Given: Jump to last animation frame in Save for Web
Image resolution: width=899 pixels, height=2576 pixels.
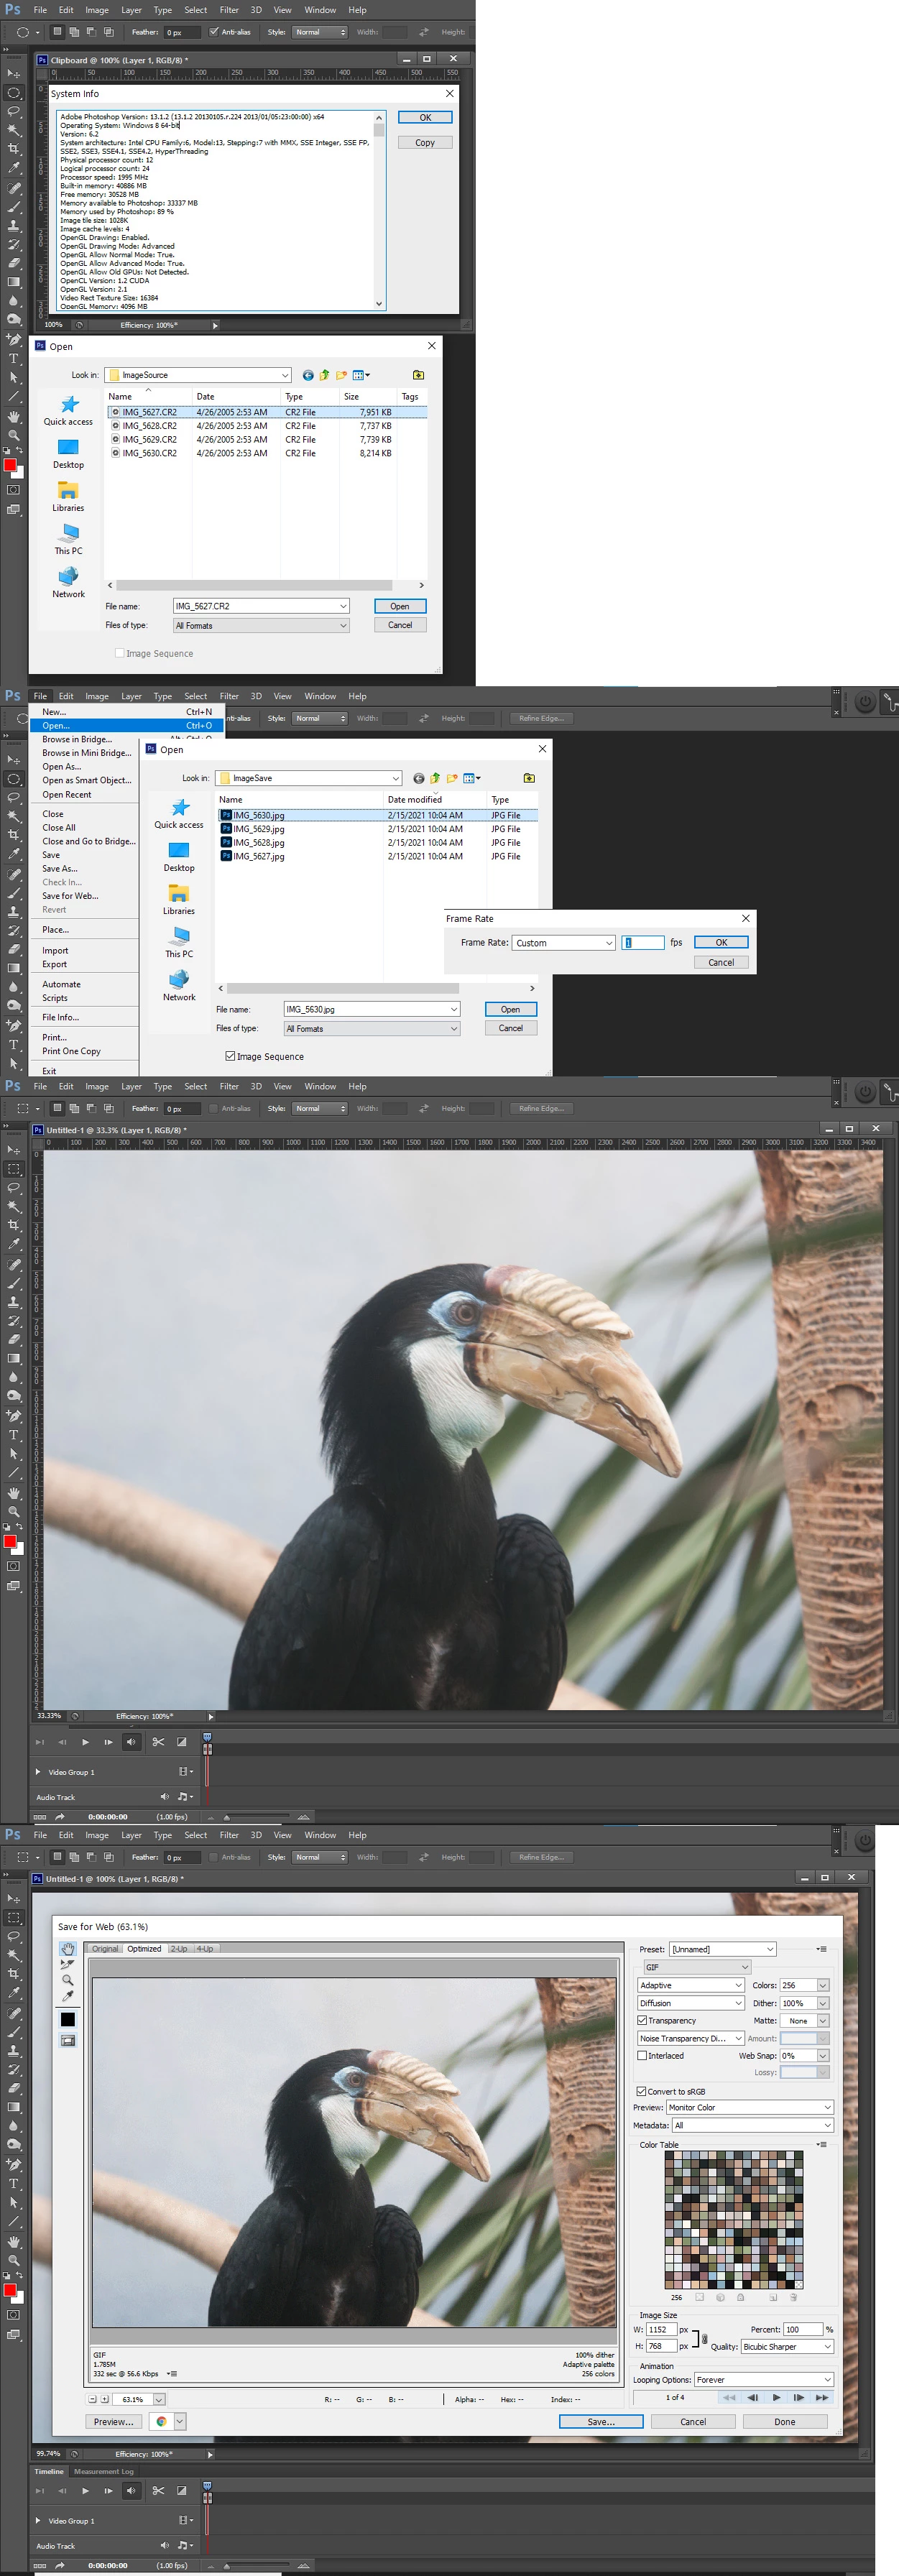Looking at the screenshot, I should (x=821, y=2397).
